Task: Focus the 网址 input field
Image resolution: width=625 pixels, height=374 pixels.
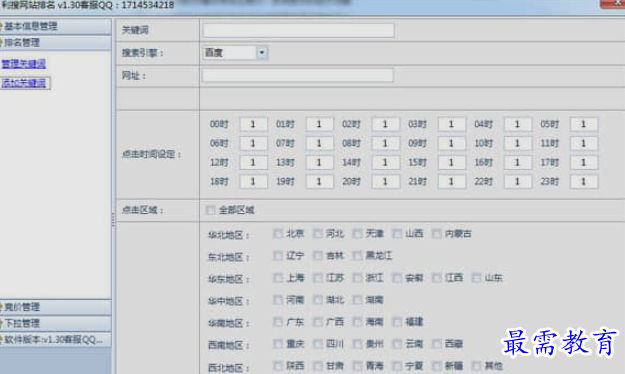Action: coord(298,75)
